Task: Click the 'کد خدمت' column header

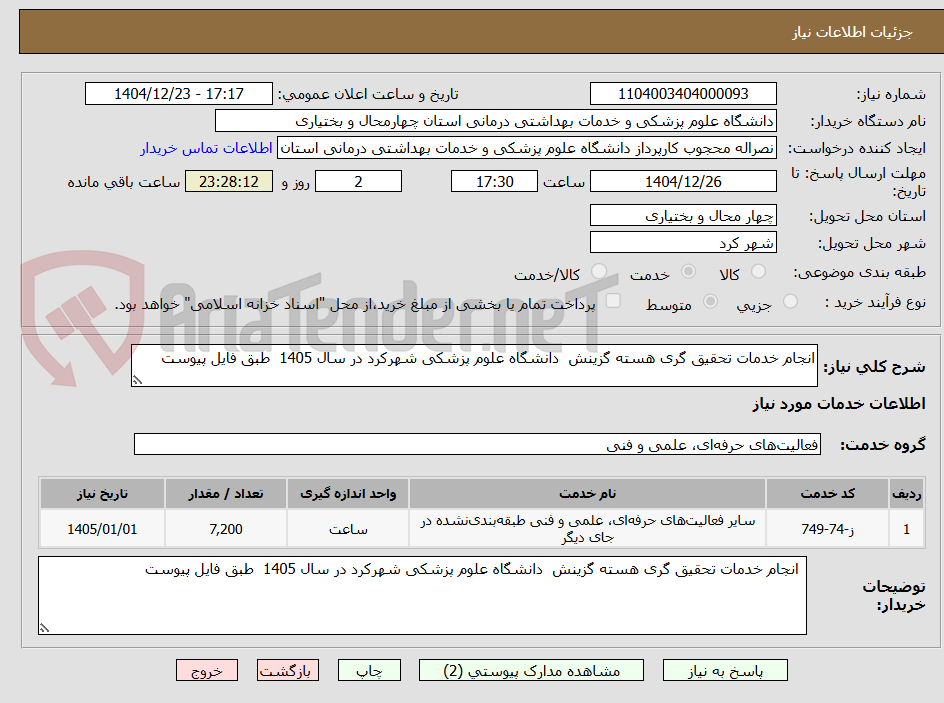Action: [x=828, y=494]
